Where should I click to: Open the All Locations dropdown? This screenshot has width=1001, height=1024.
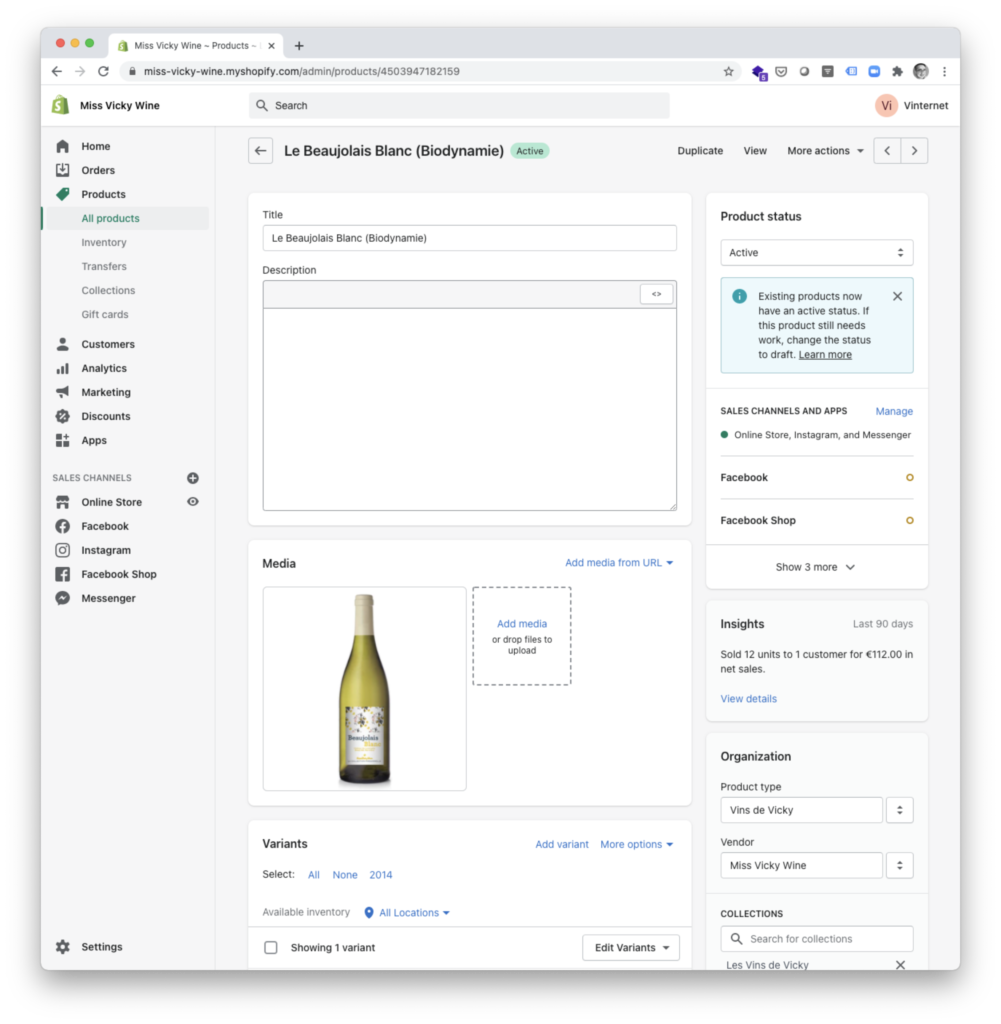pyautogui.click(x=407, y=913)
